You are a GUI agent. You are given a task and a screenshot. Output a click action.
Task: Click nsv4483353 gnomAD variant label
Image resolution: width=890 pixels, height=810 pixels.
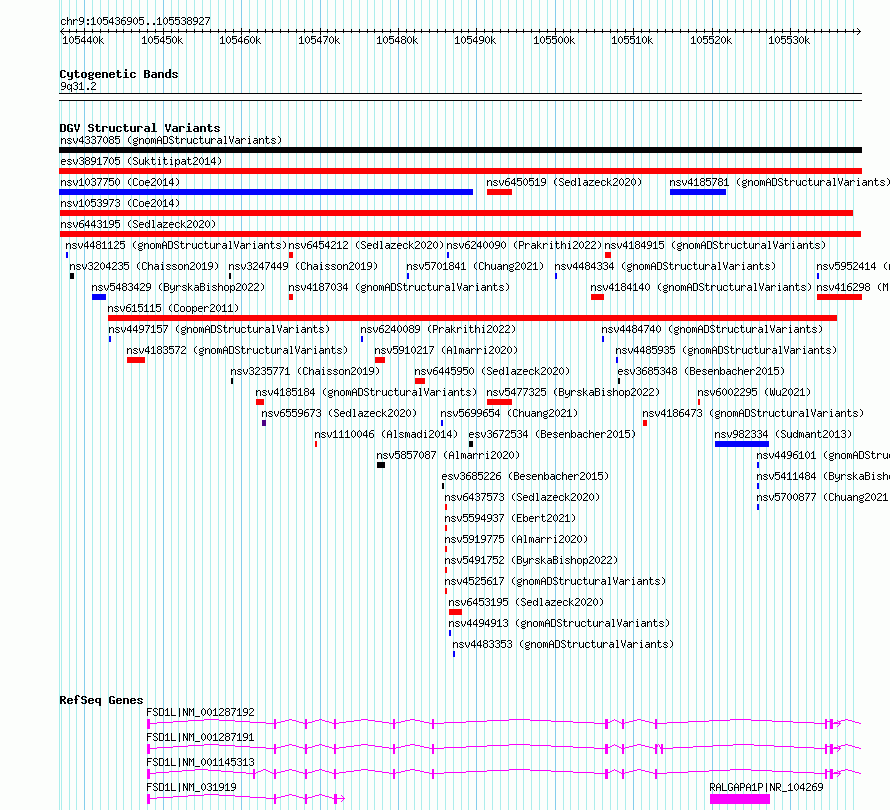pyautogui.click(x=563, y=644)
